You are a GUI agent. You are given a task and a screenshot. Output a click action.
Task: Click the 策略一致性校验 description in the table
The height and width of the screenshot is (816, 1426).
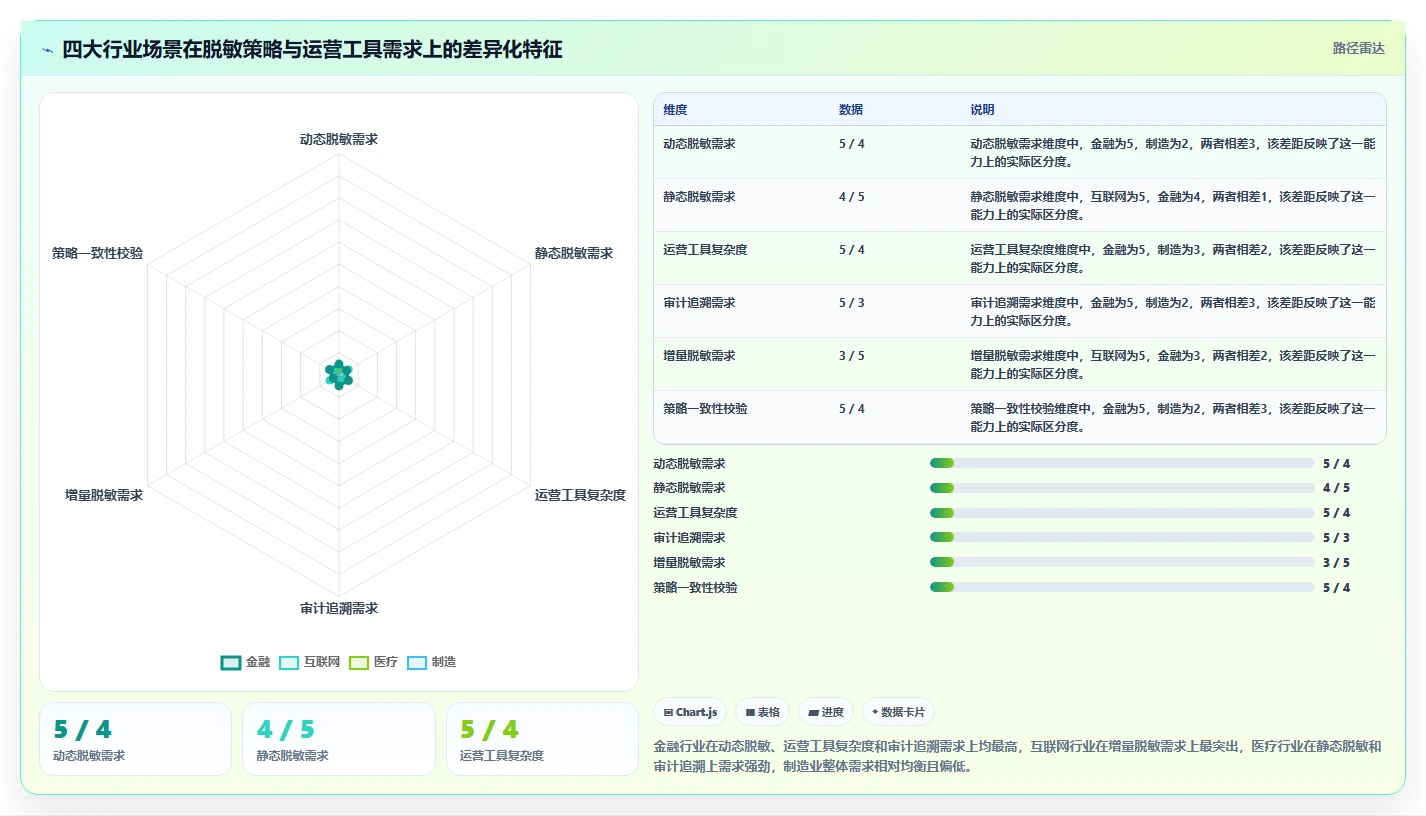(x=1172, y=417)
